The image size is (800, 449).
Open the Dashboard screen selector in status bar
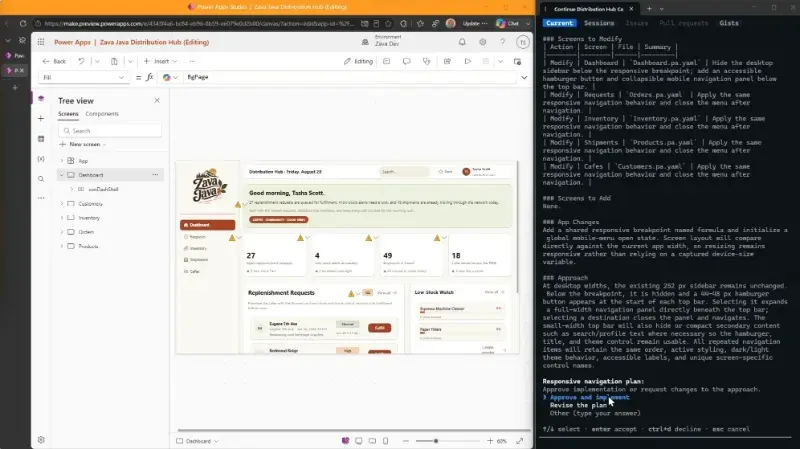(197, 441)
